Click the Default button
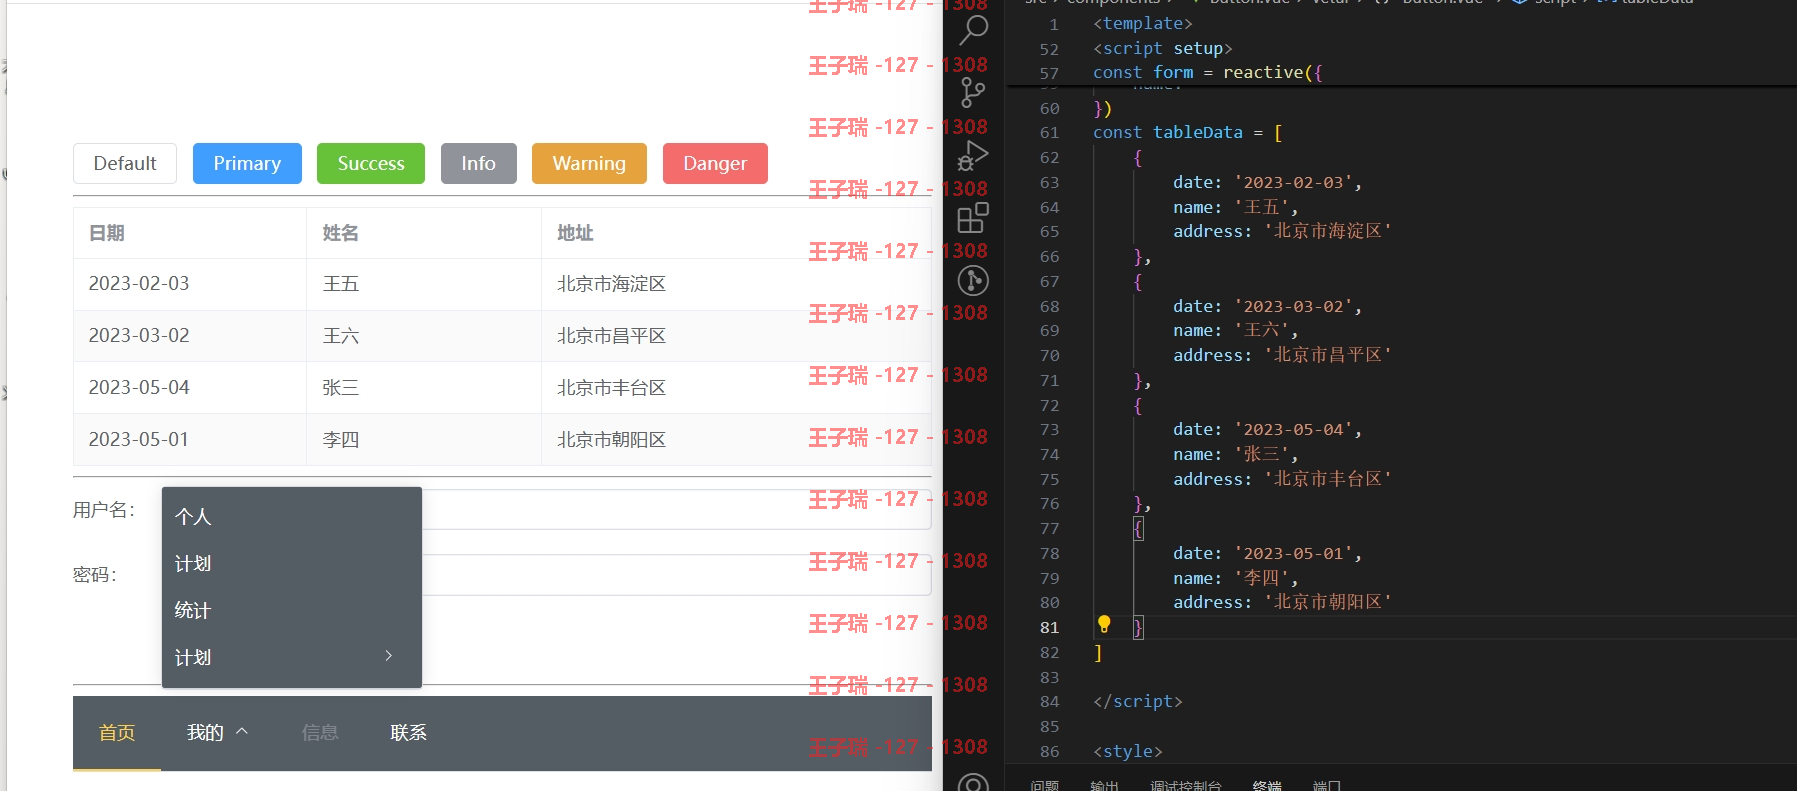 125,163
